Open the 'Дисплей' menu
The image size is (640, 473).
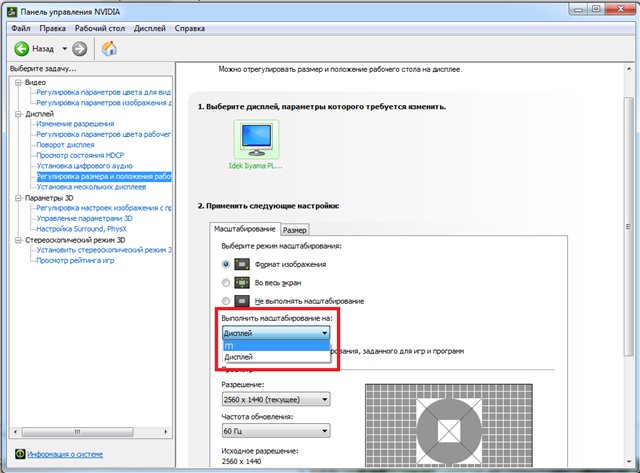coord(150,29)
